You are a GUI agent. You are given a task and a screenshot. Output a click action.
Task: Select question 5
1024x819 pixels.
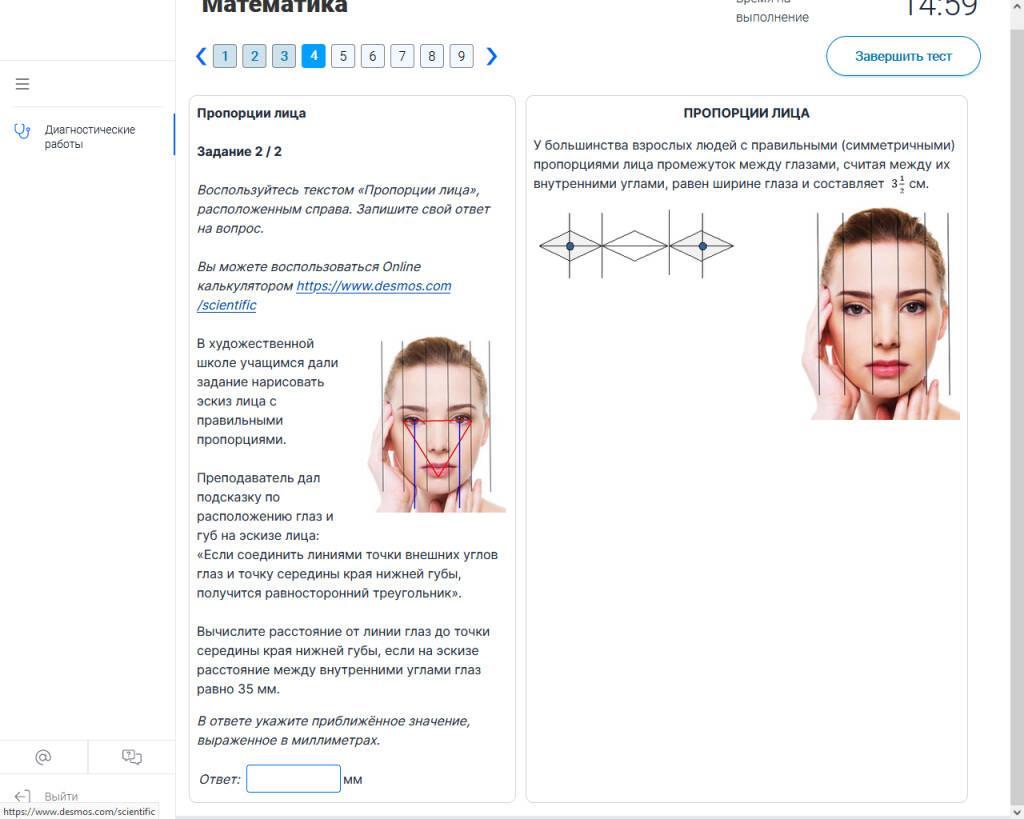click(x=343, y=56)
